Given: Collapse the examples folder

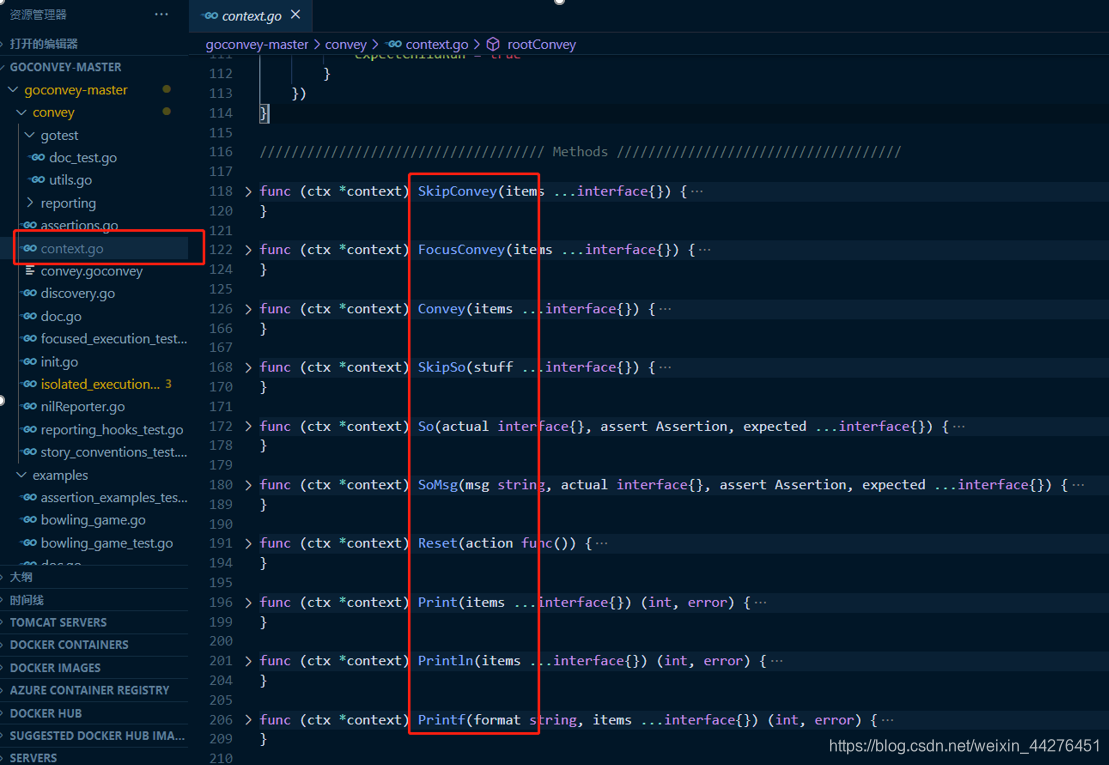Looking at the screenshot, I should (x=60, y=475).
